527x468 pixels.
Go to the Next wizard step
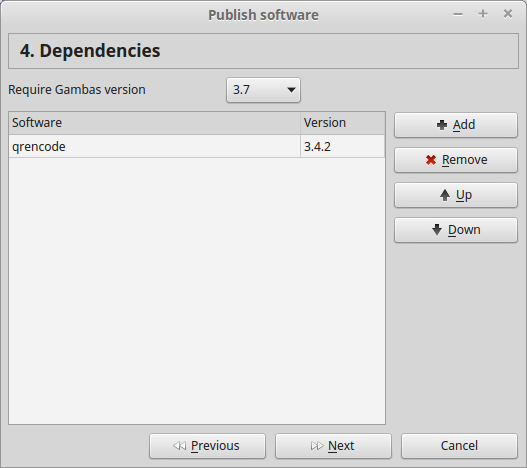[x=333, y=446]
